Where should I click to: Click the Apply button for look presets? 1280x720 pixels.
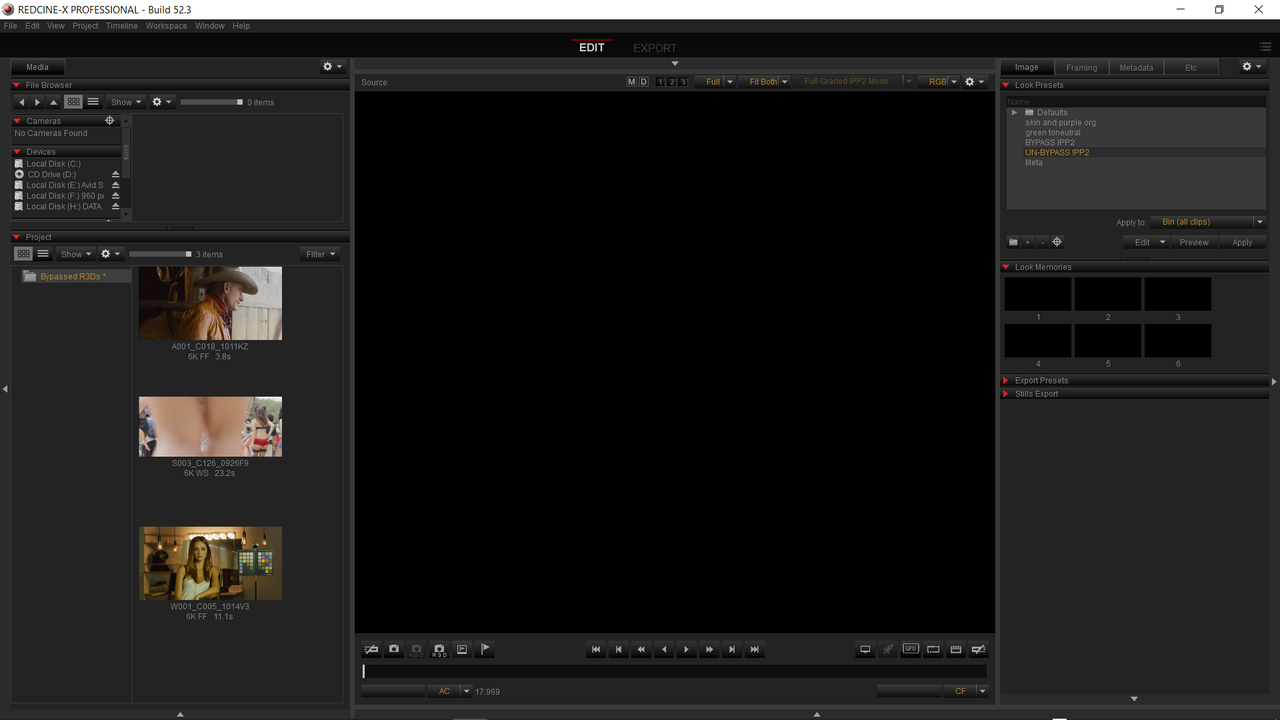[x=1242, y=242]
